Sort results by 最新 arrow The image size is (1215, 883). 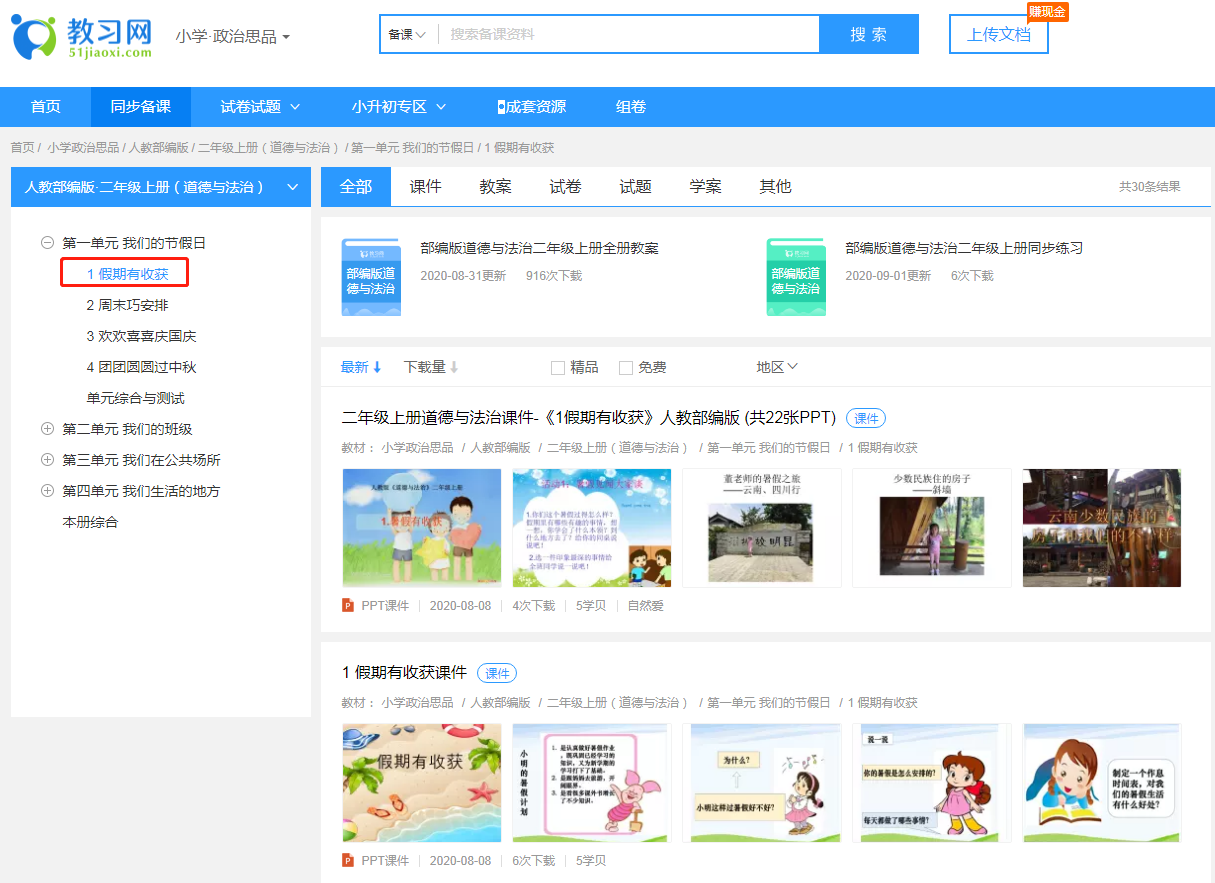click(x=361, y=367)
